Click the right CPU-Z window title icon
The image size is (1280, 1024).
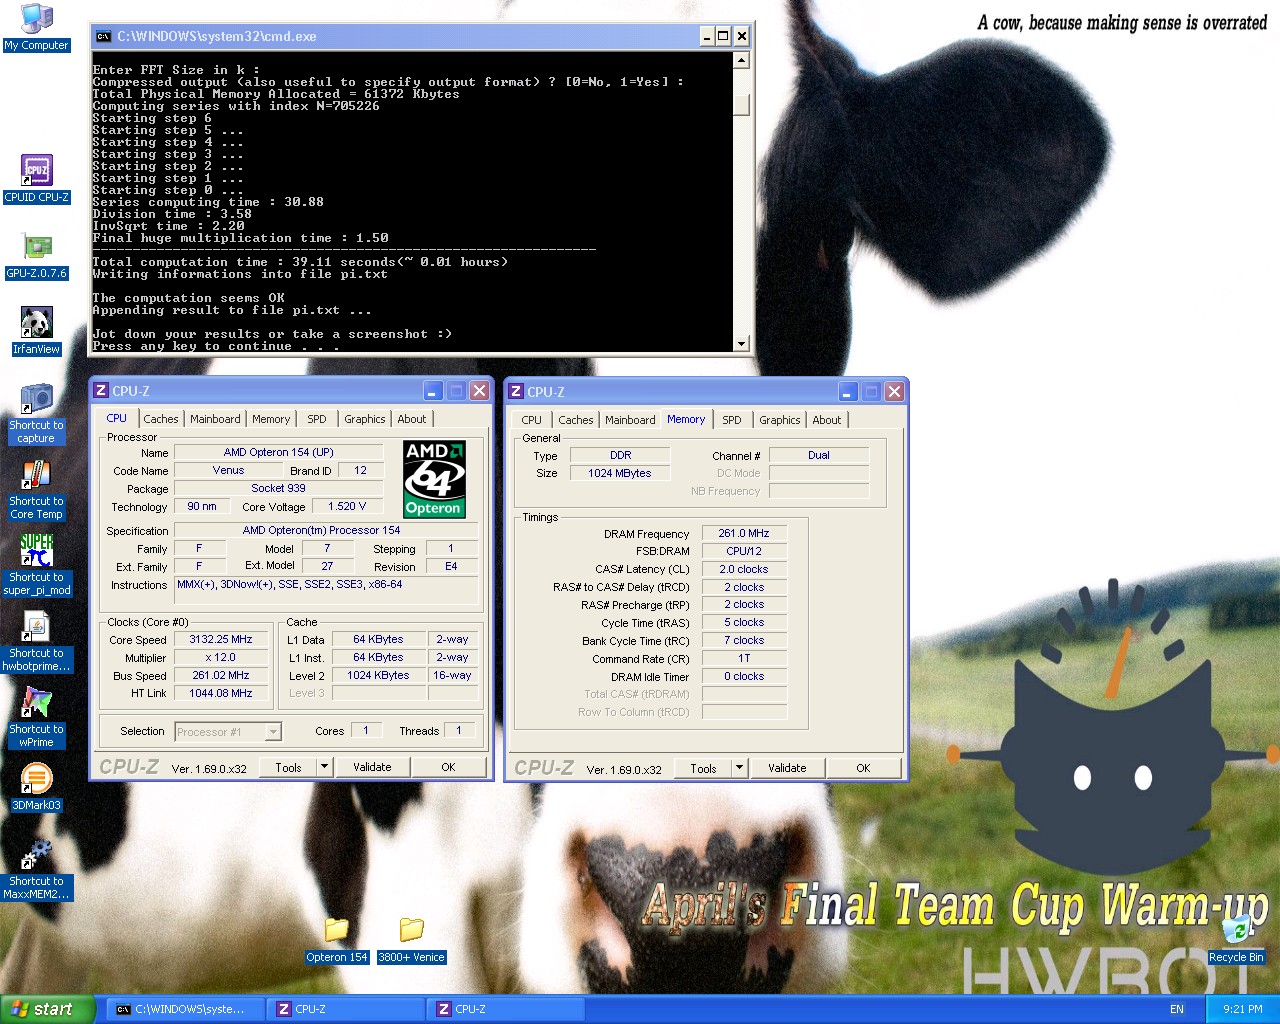click(516, 392)
